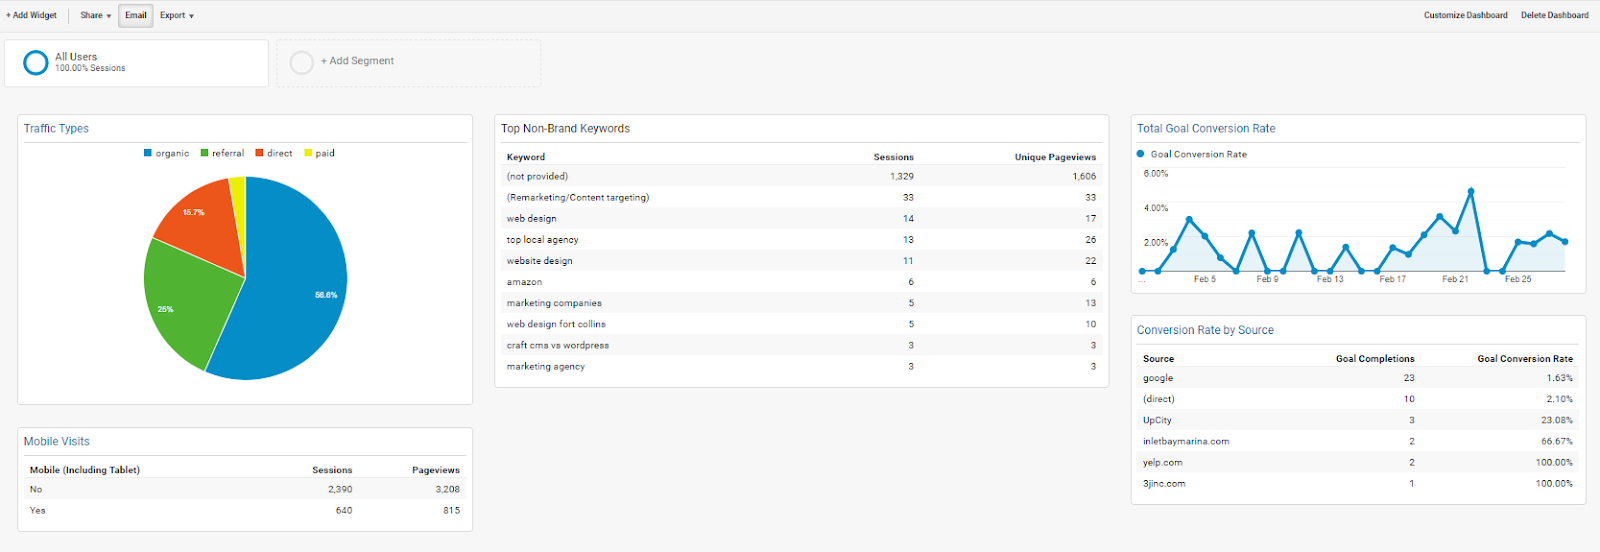
Task: Open the Mobile Visits widget title
Action: click(x=57, y=441)
